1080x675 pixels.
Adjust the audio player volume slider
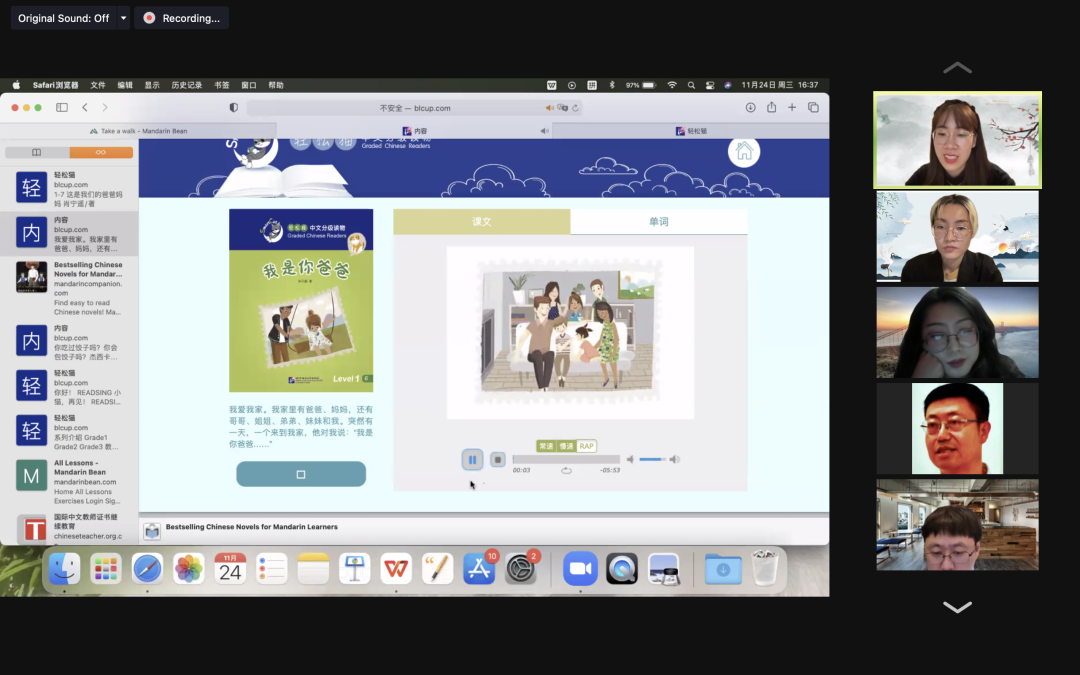652,459
